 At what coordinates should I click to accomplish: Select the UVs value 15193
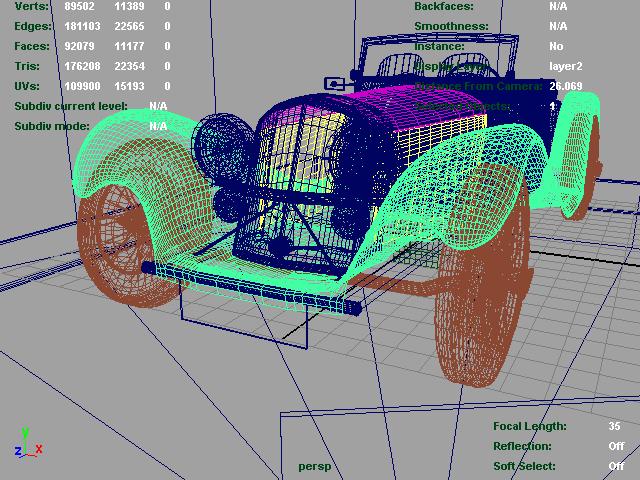point(129,86)
